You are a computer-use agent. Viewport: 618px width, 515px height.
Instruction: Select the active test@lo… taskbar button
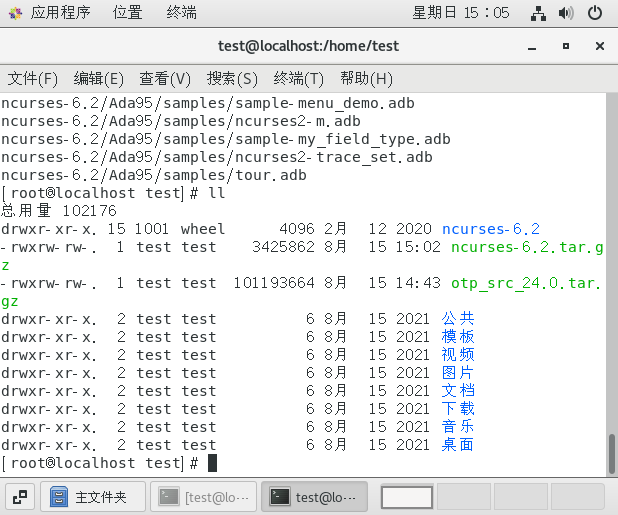point(315,497)
